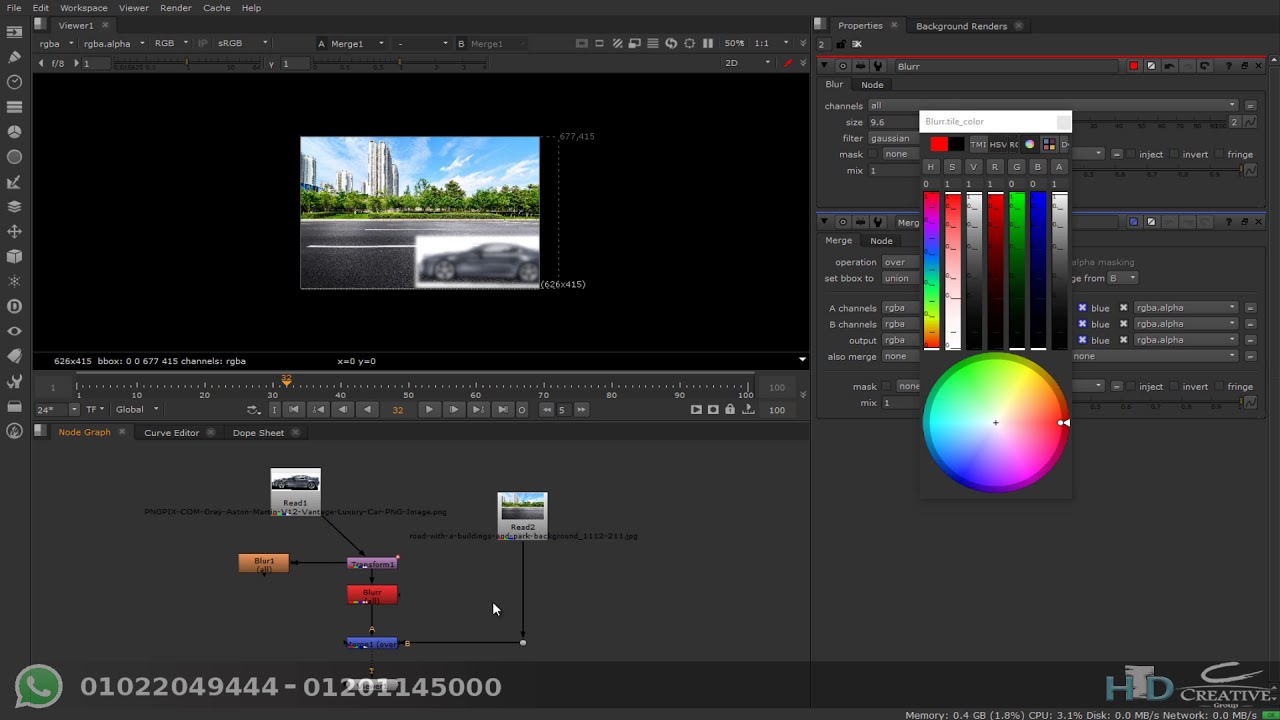Switch to the Curve Editor tab

[171, 433]
